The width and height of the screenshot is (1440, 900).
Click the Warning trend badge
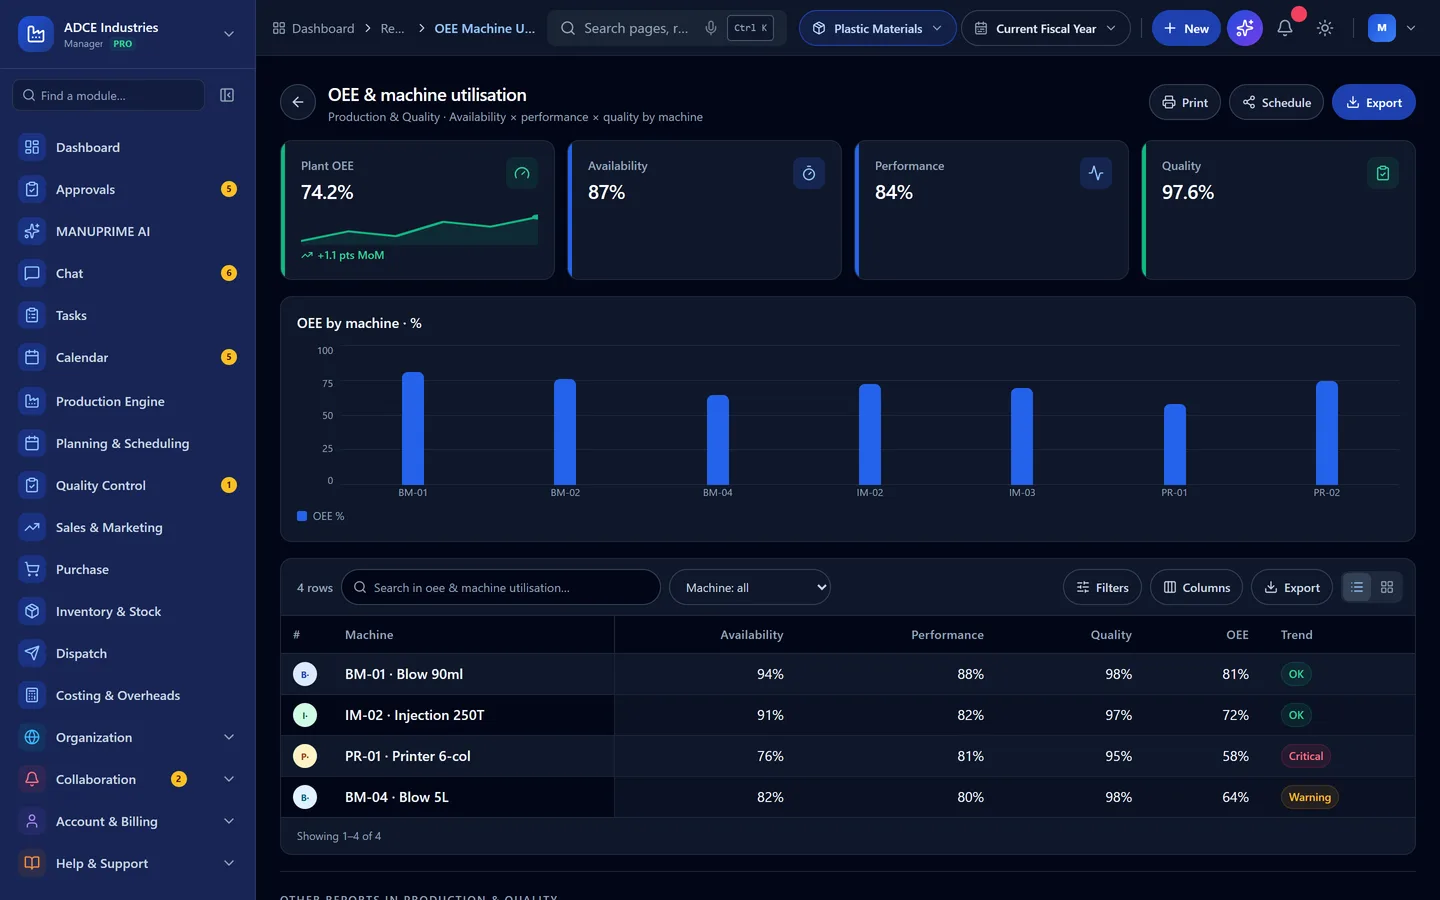1310,797
